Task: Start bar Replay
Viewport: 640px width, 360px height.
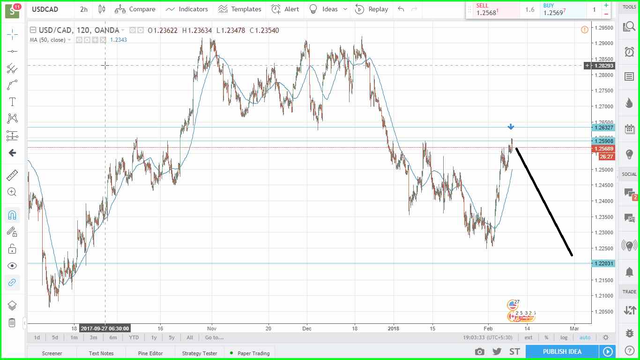Action: [371, 9]
